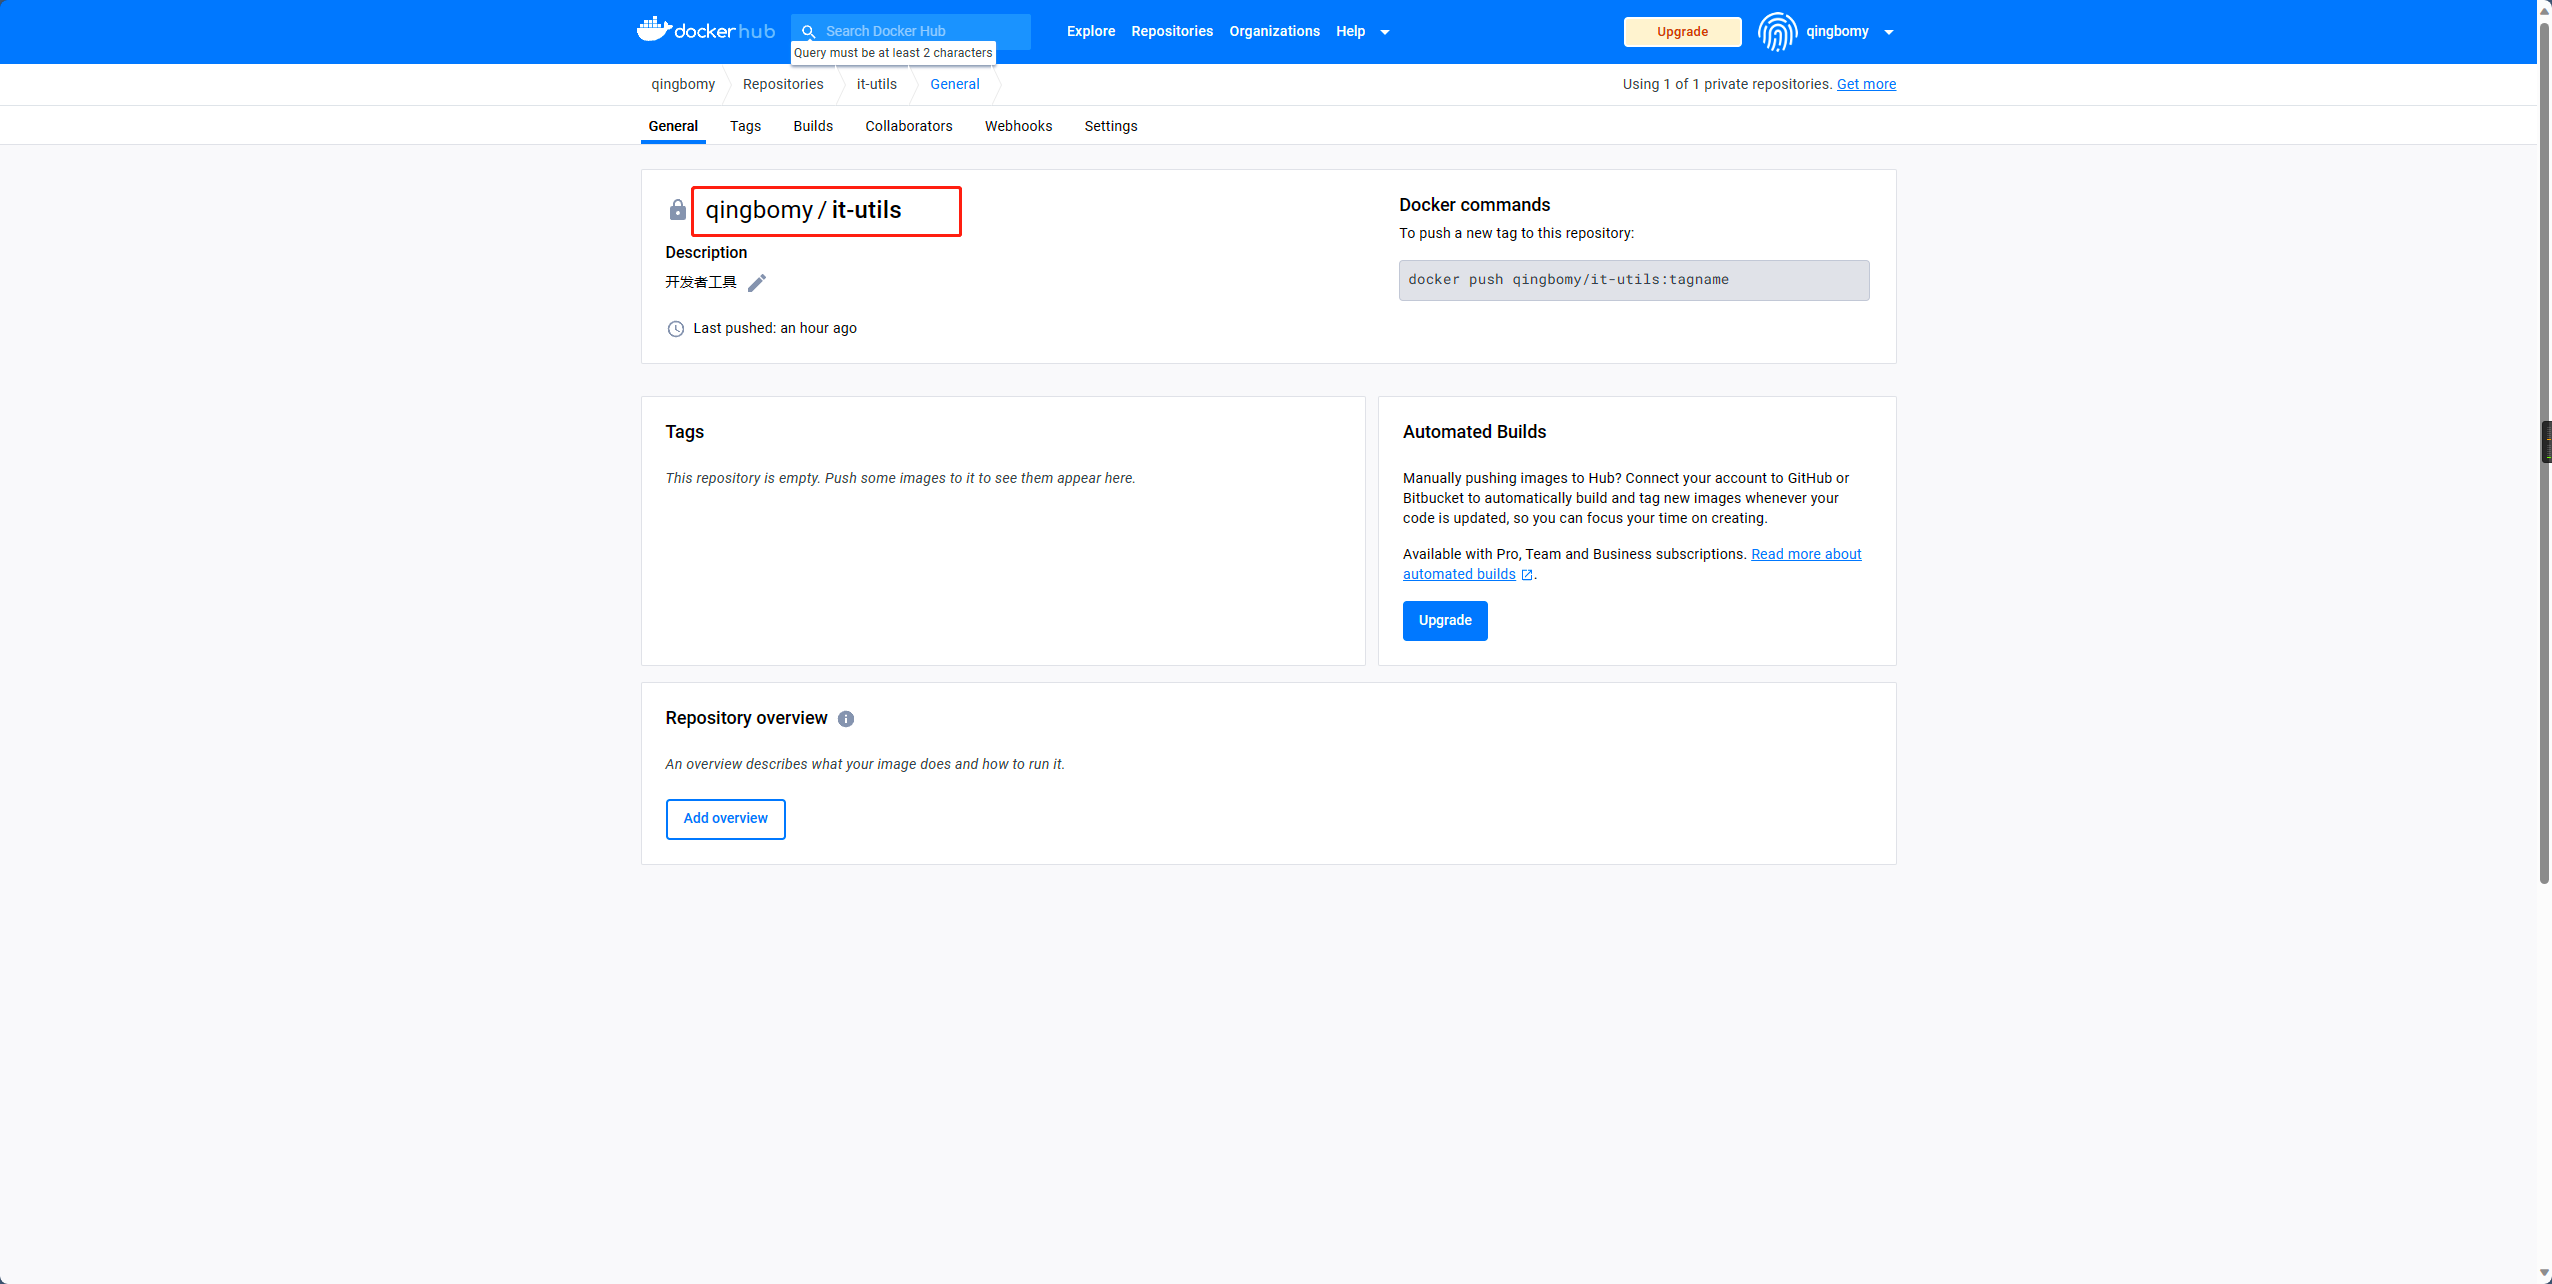Open Read more about automated builds link

pos(1805,554)
